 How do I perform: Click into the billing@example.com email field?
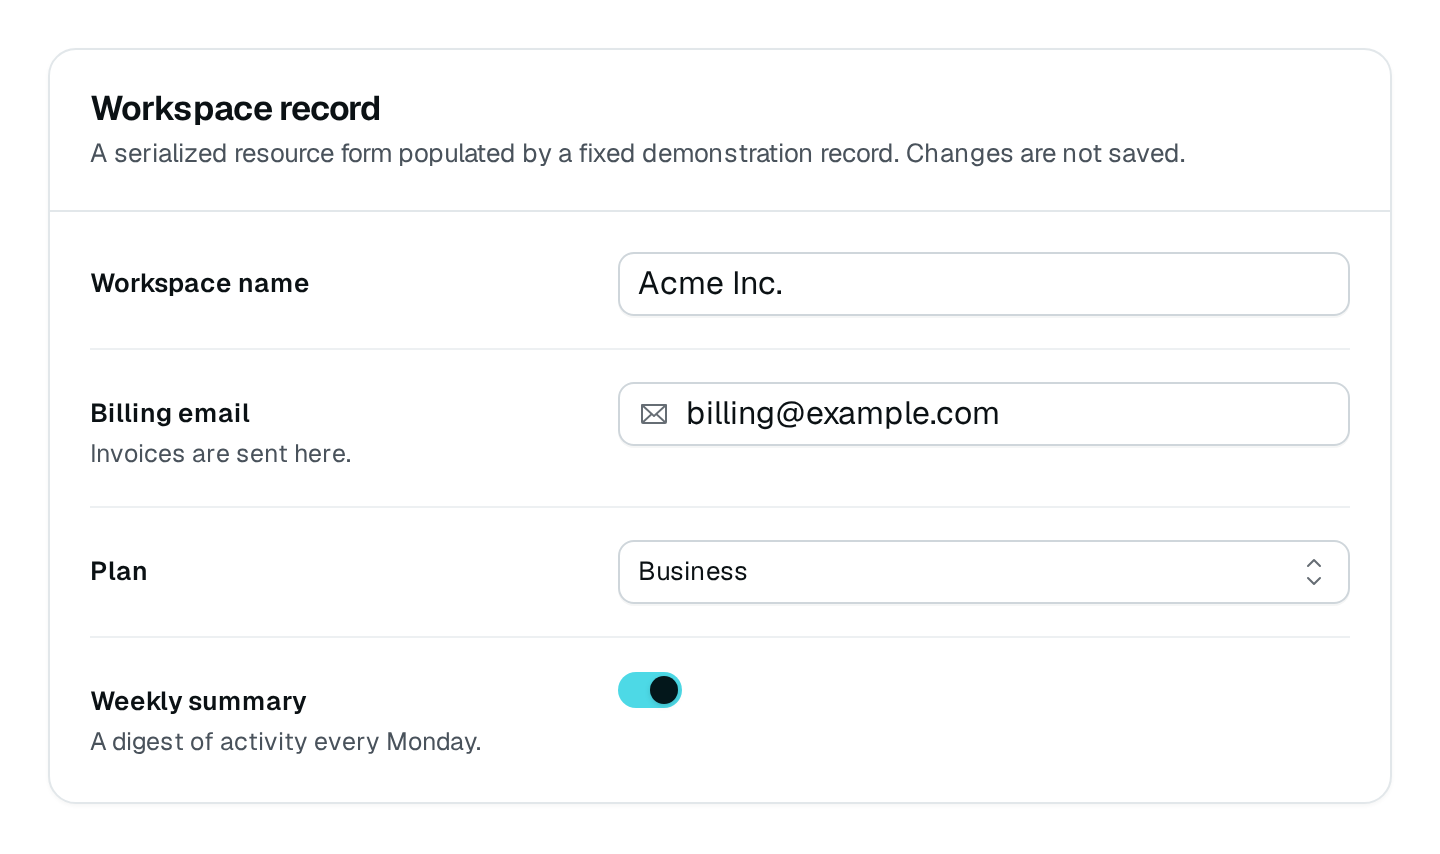[x=984, y=414]
